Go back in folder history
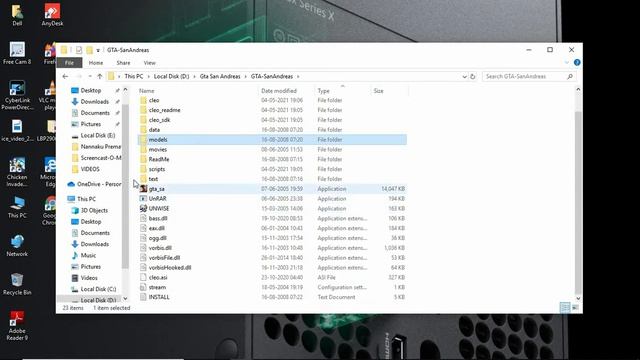 coord(65,76)
